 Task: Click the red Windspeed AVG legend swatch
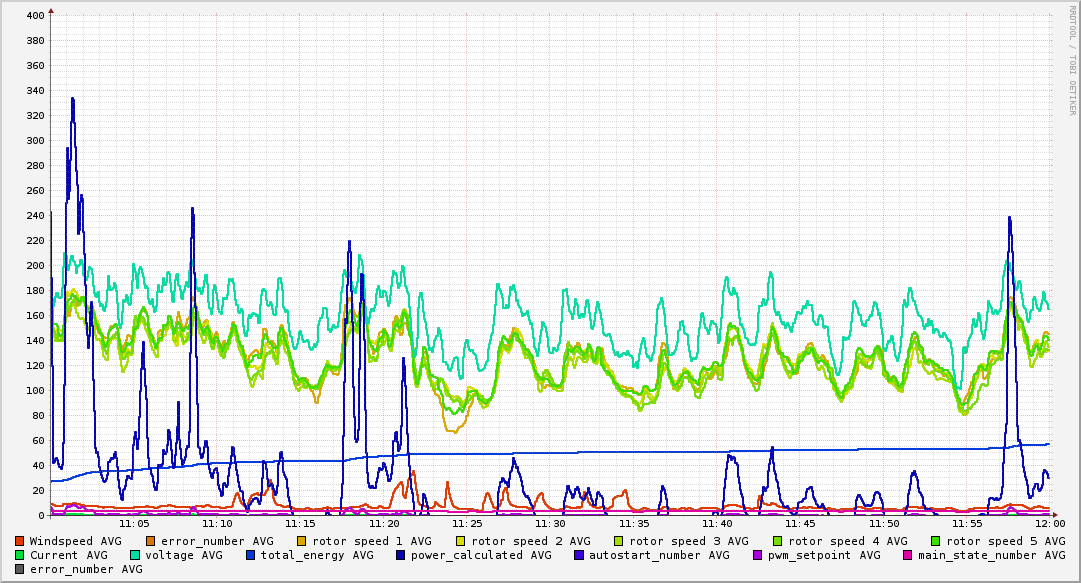pos(19,542)
